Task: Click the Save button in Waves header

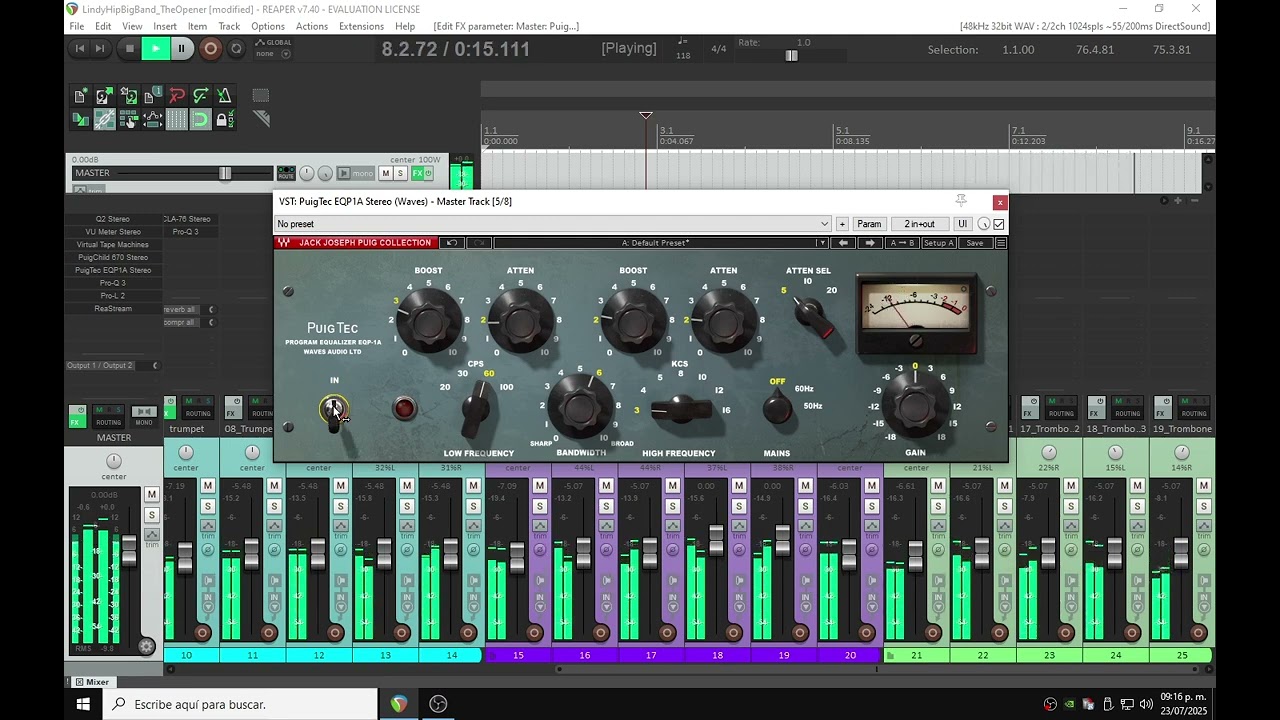Action: (x=975, y=243)
